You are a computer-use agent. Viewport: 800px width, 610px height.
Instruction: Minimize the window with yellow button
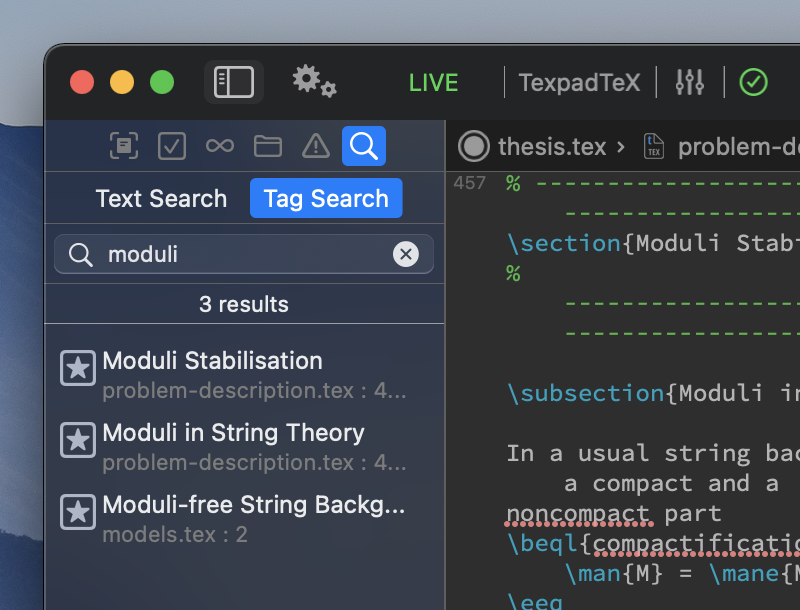[122, 82]
